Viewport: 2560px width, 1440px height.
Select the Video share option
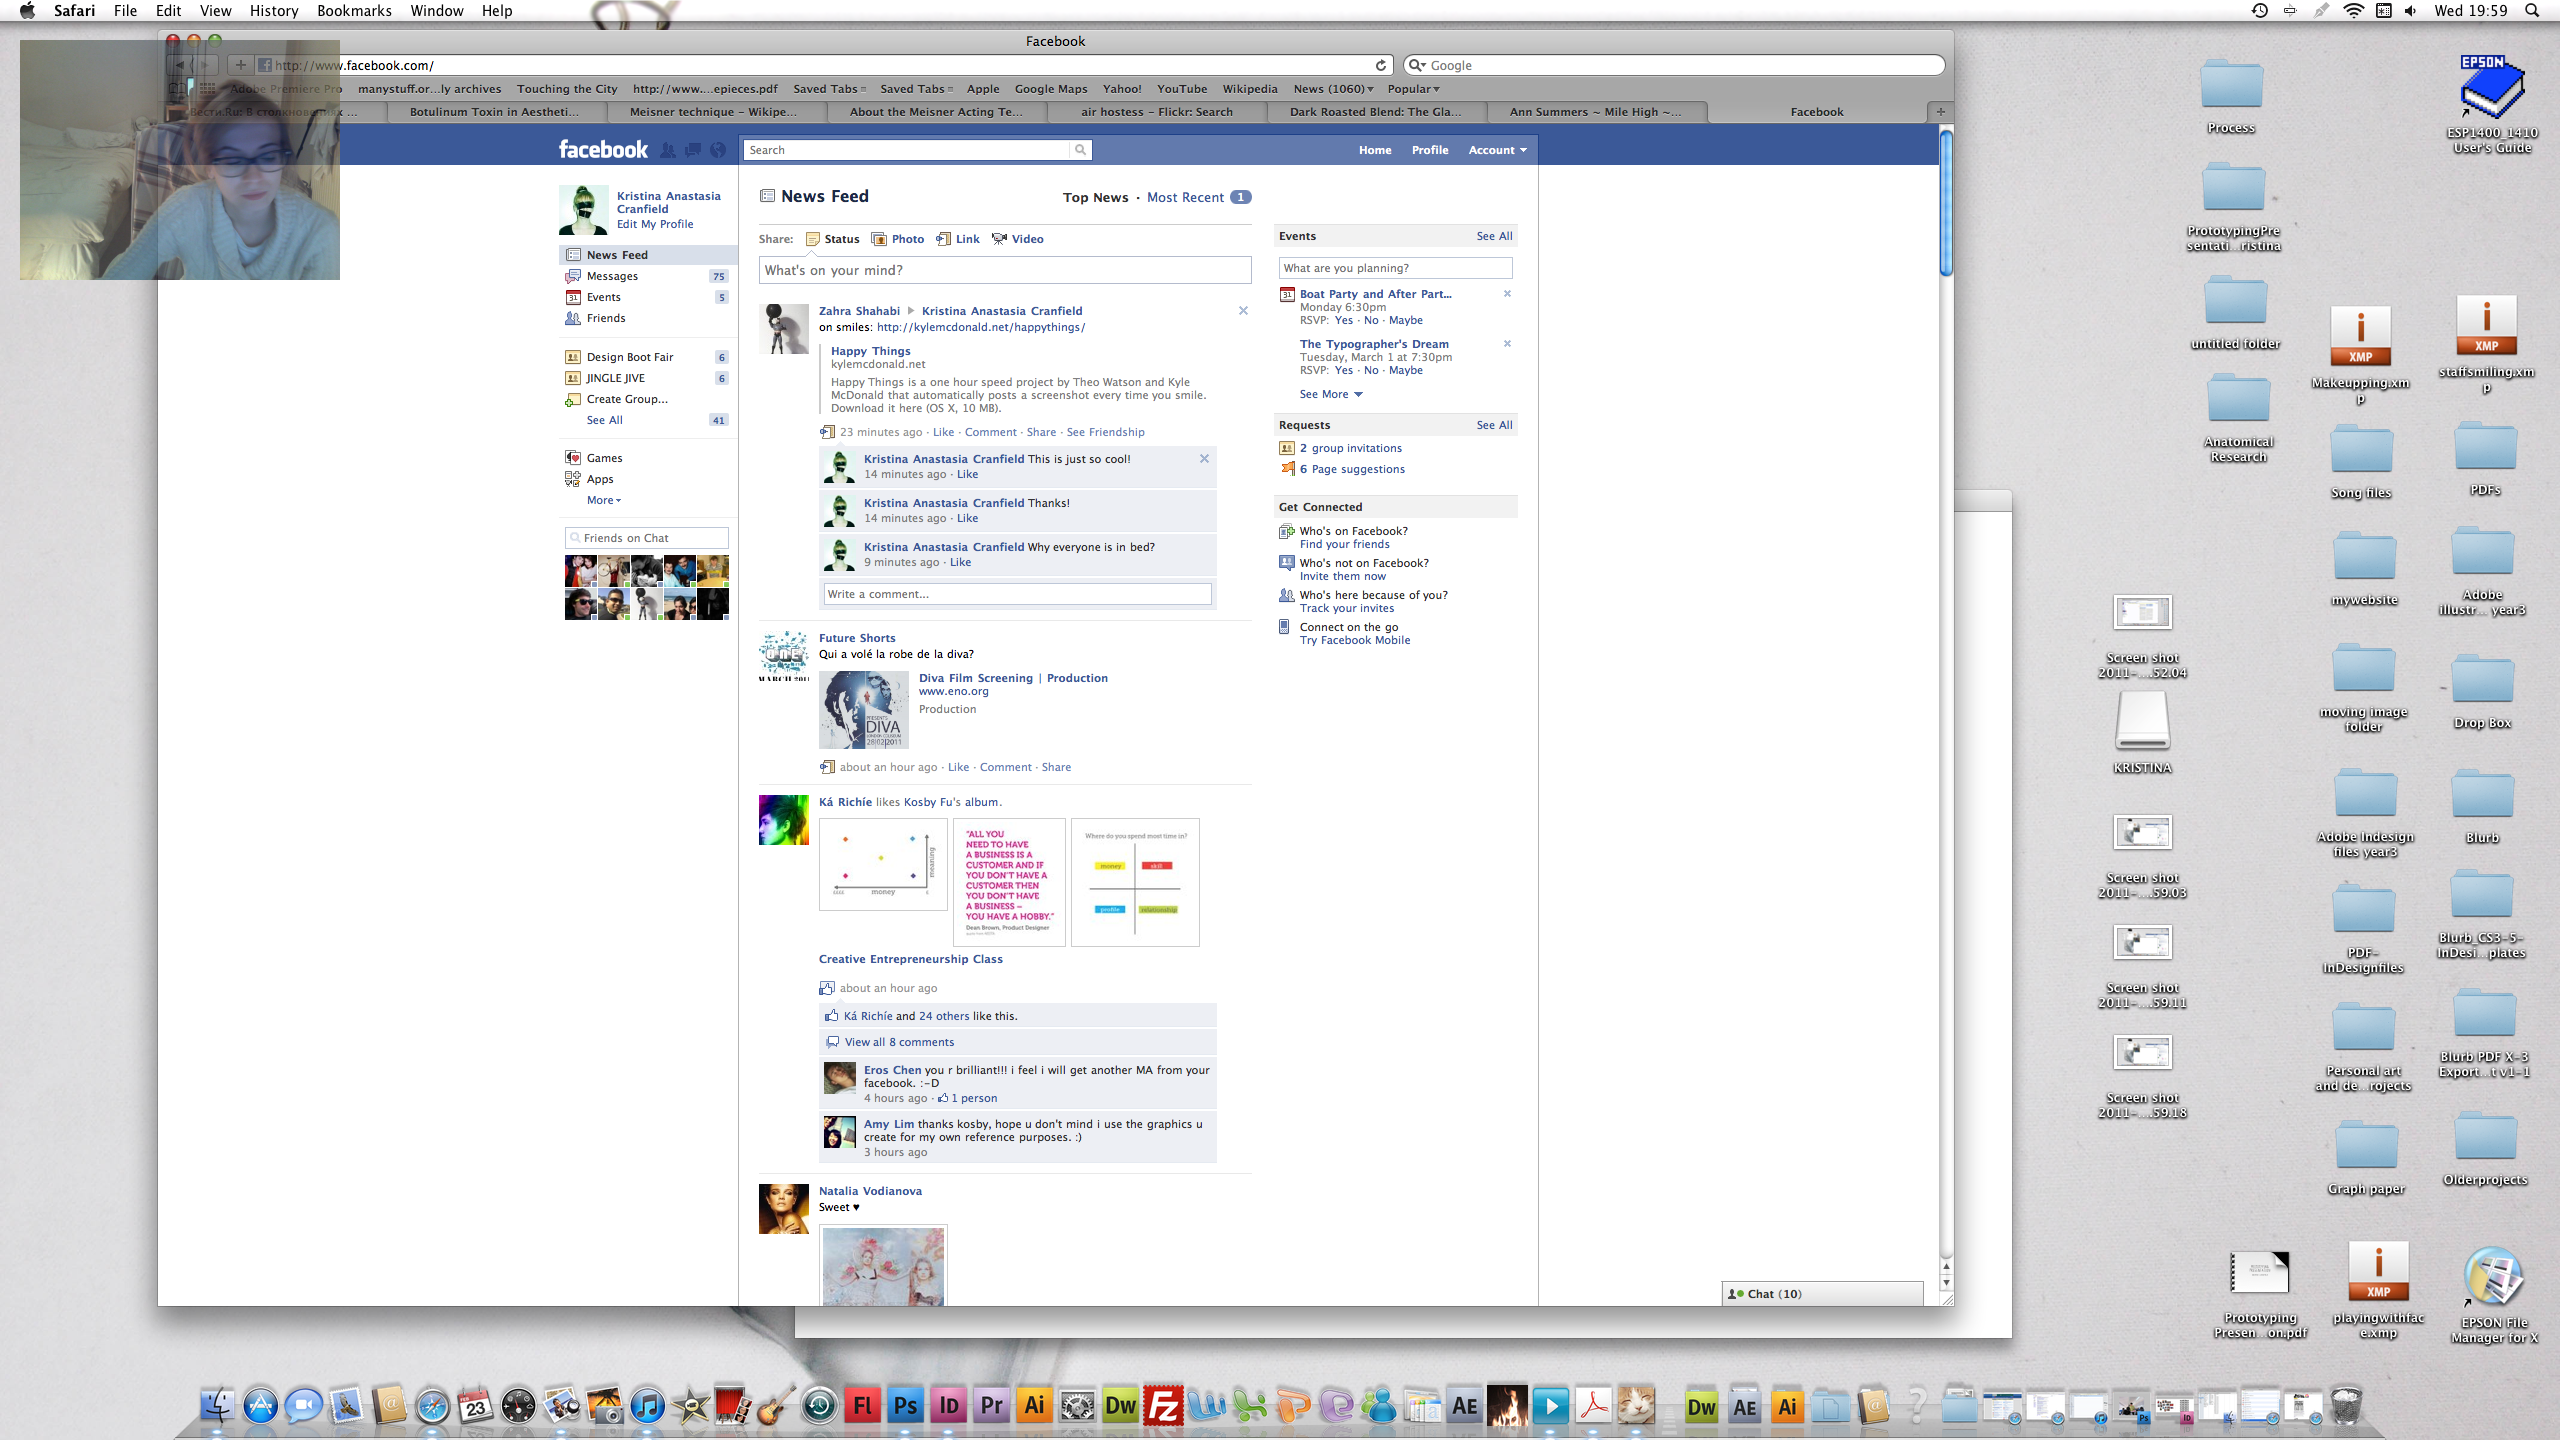click(1017, 239)
